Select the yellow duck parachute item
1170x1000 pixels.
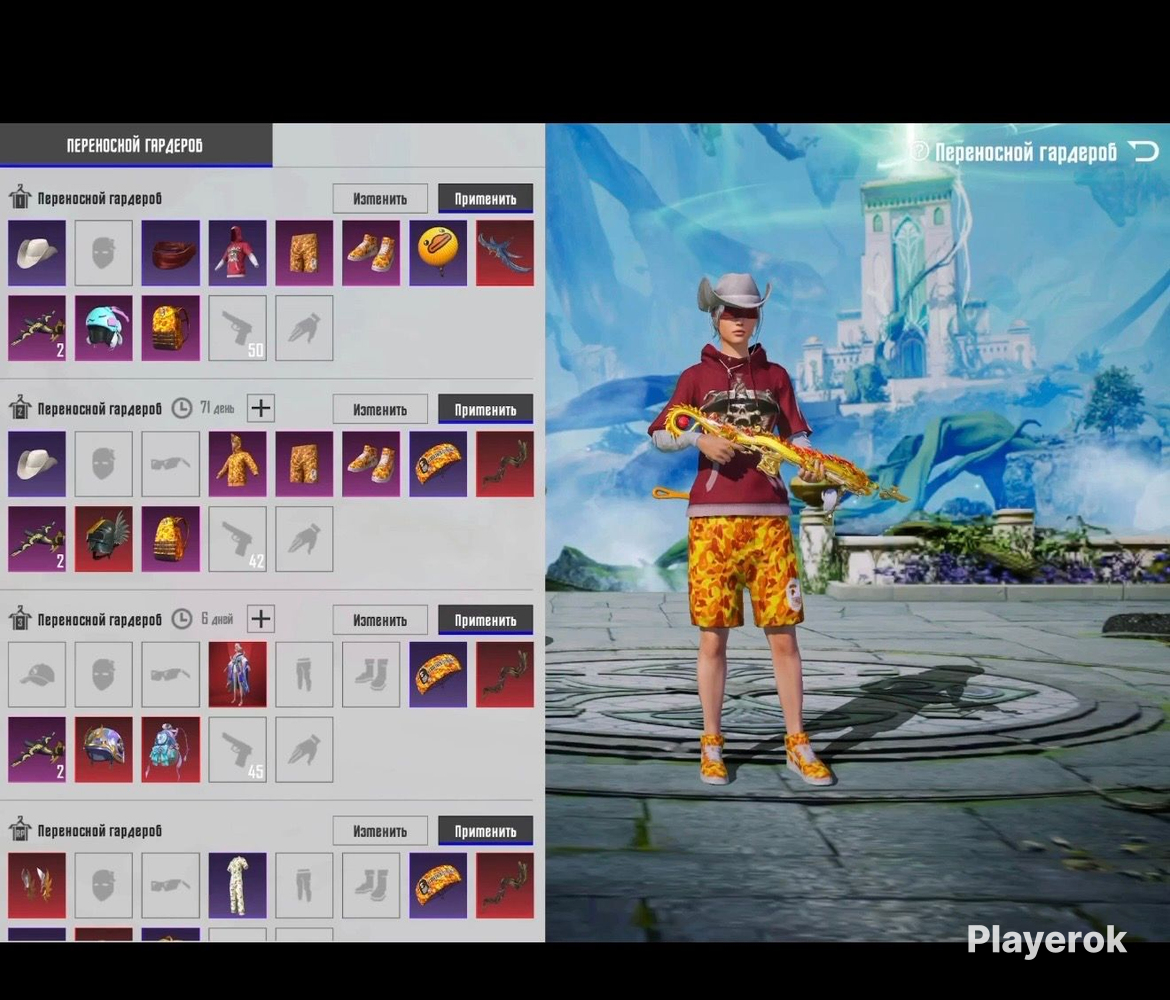438,253
